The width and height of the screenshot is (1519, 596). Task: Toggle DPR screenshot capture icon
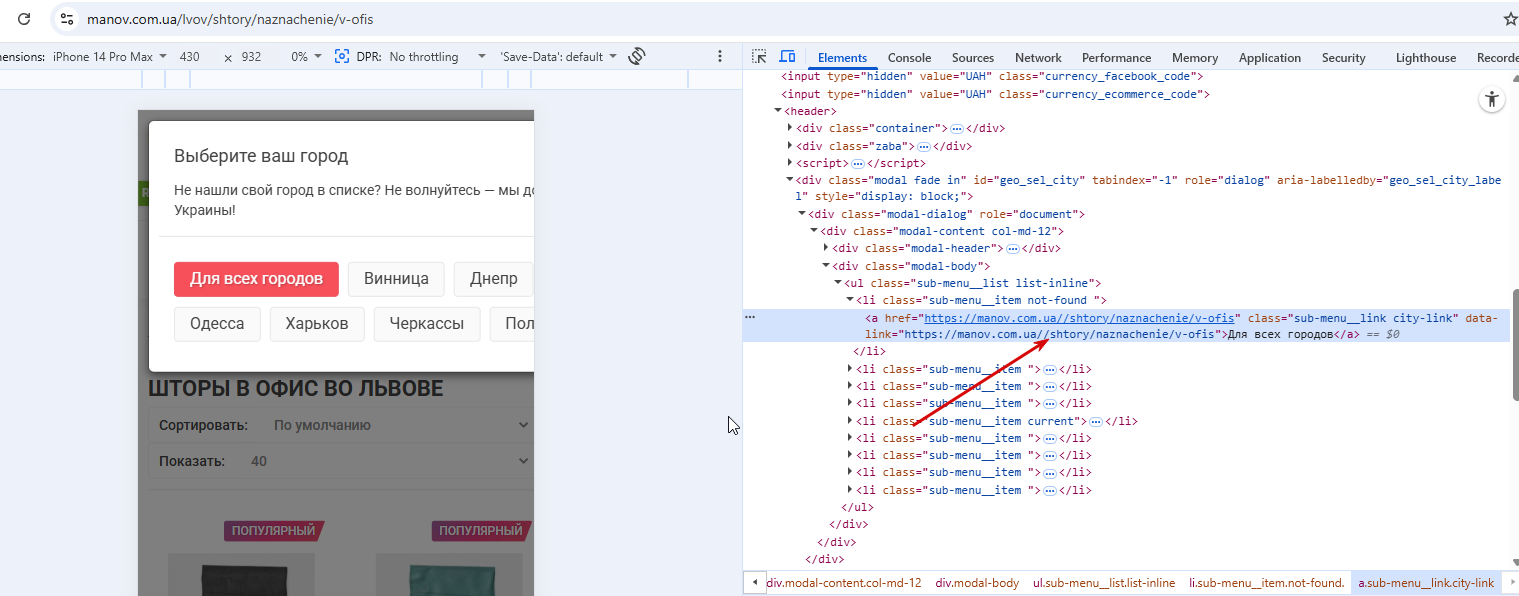(x=342, y=57)
